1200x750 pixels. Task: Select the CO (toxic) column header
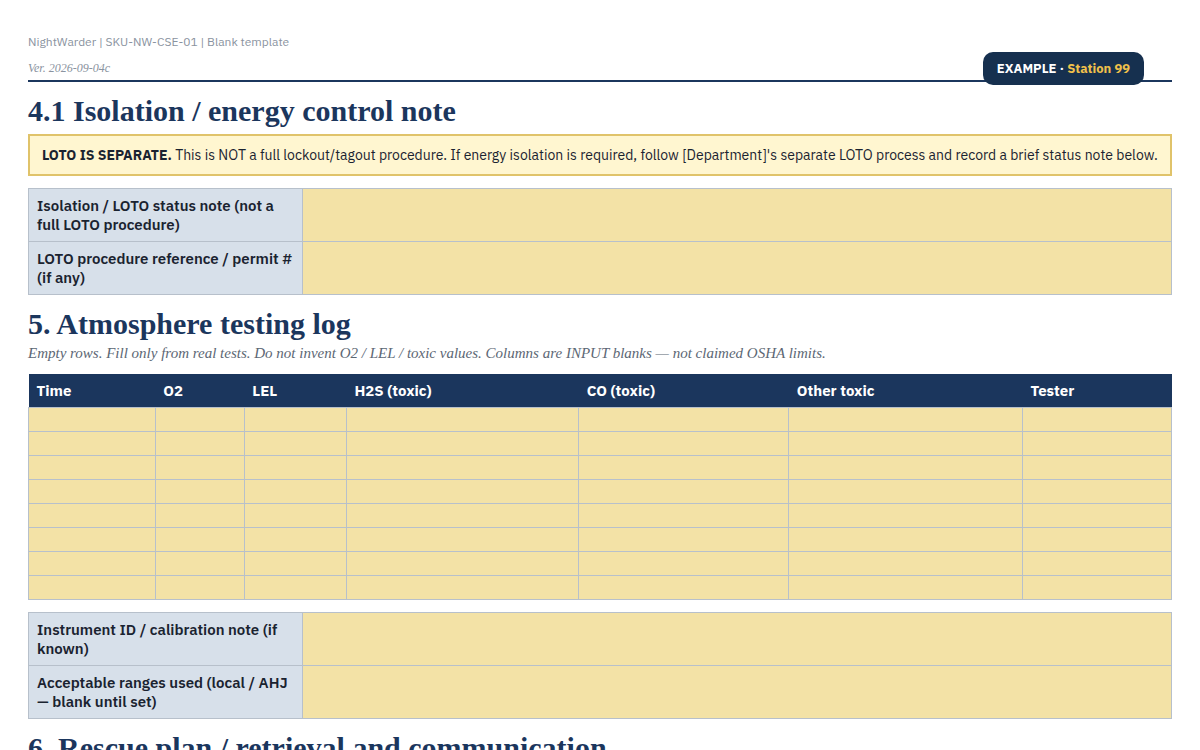click(x=683, y=391)
